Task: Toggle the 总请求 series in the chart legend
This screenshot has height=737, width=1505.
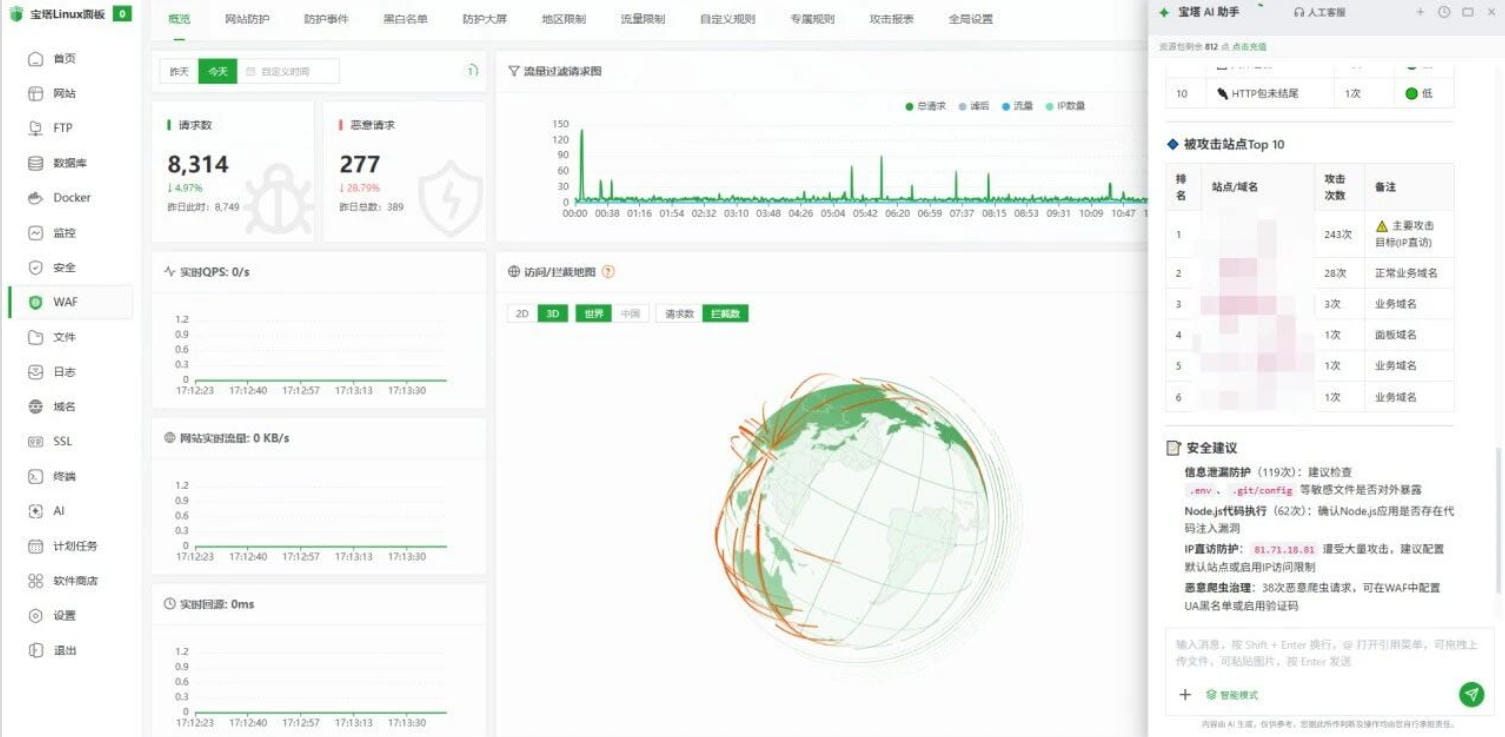Action: pyautogui.click(x=925, y=106)
